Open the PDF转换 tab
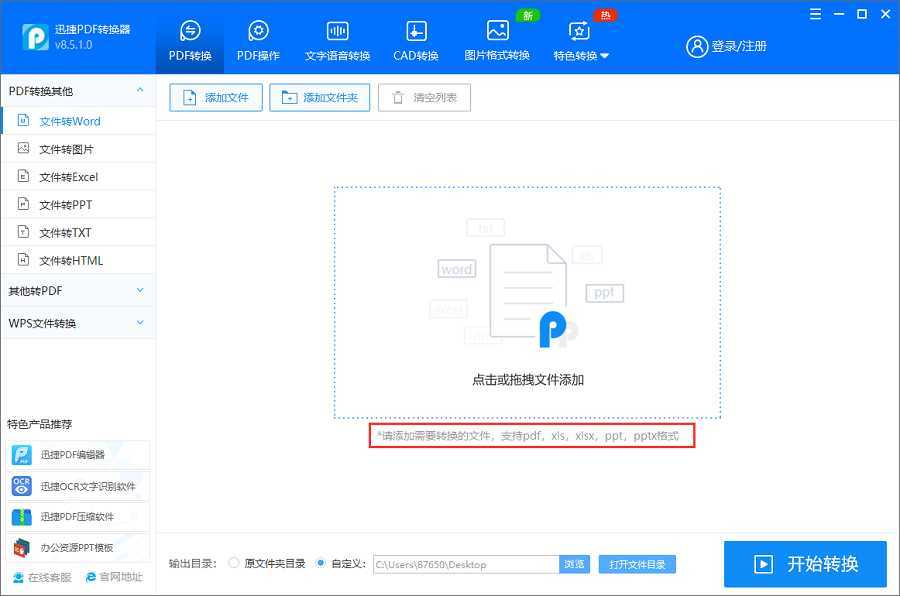 [x=190, y=41]
